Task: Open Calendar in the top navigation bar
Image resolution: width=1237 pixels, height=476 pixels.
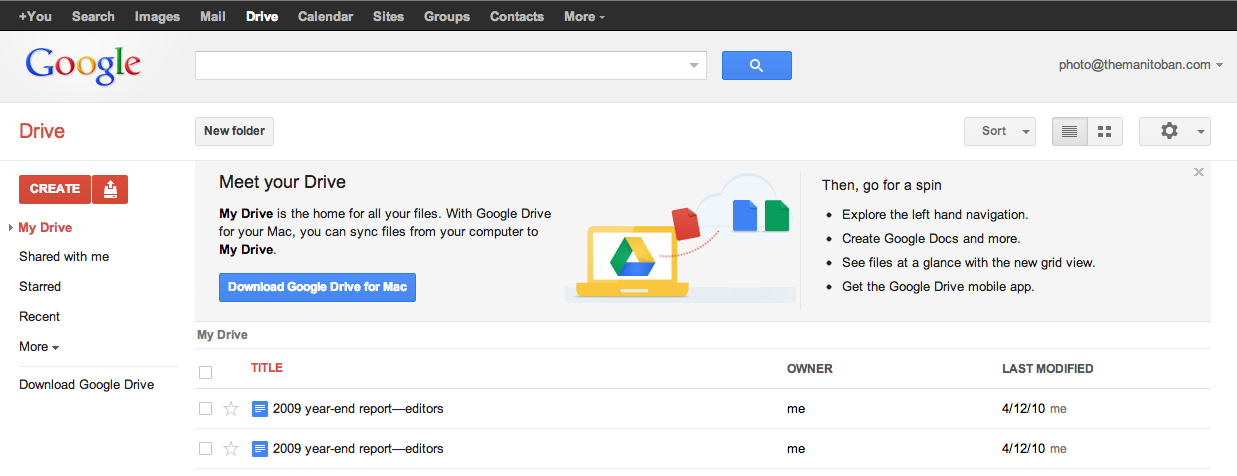Action: click(325, 16)
